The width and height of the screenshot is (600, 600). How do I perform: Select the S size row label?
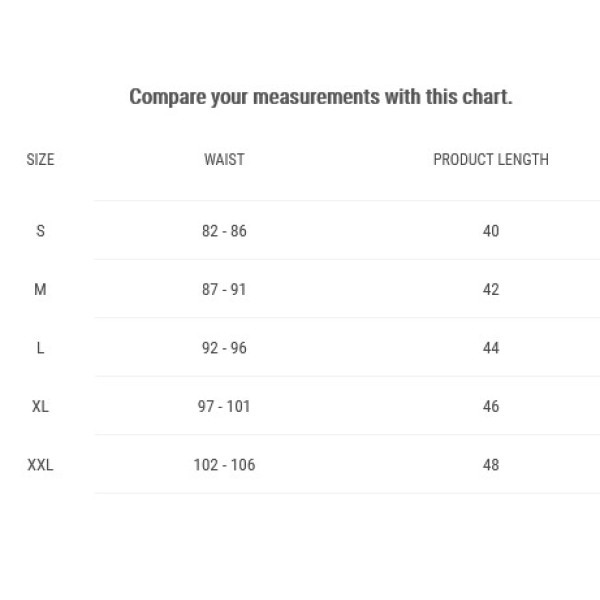pyautogui.click(x=40, y=231)
